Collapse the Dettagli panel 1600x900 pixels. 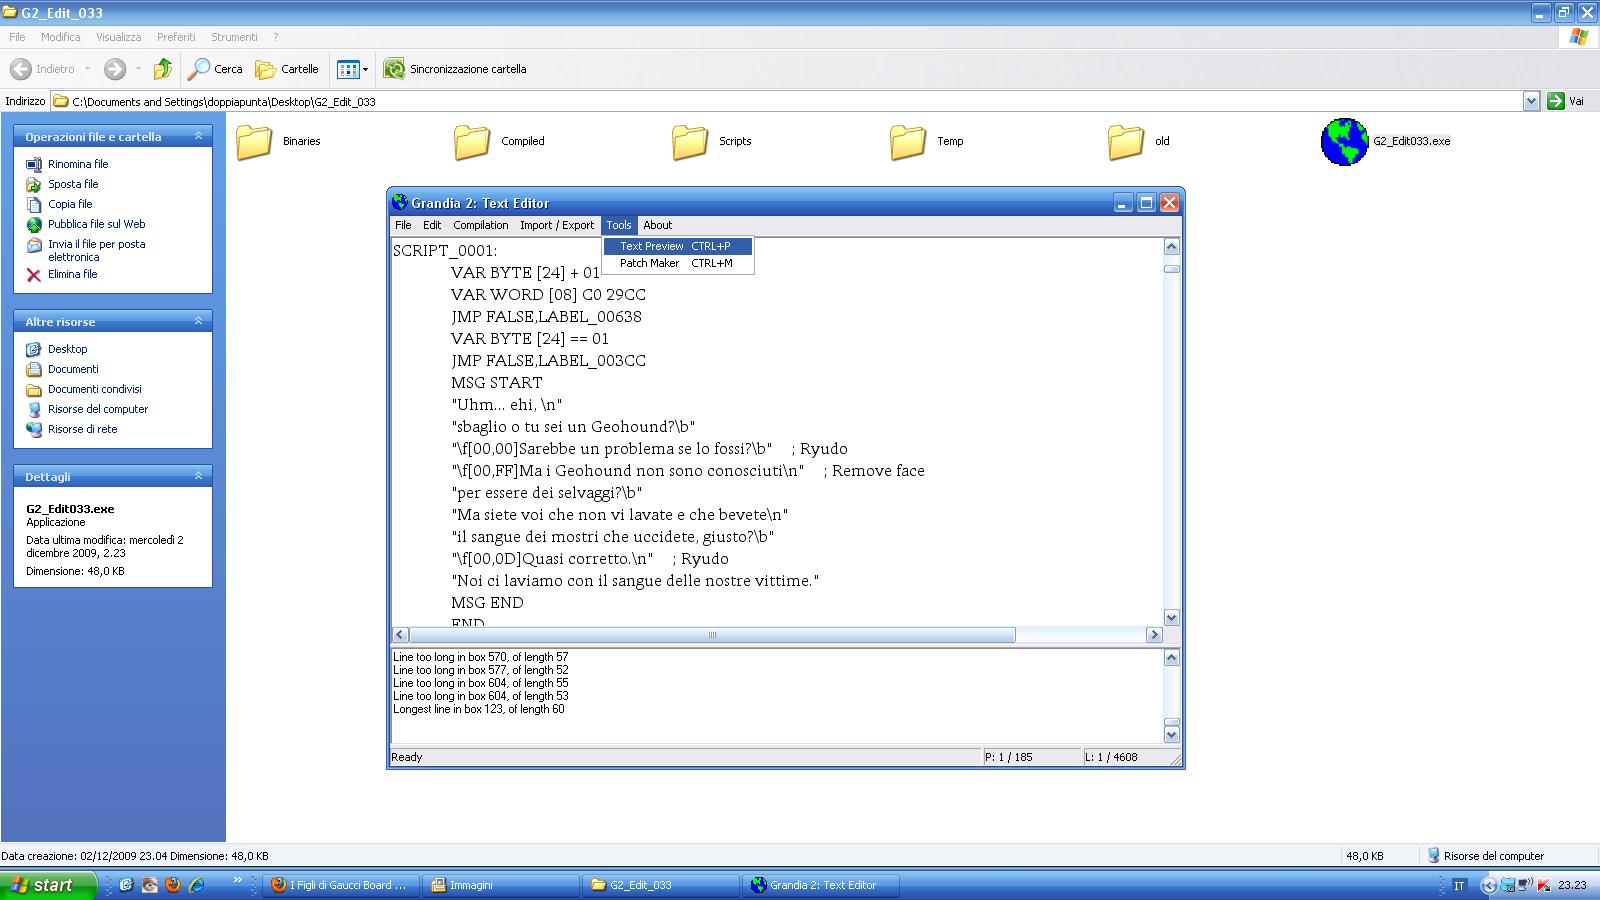click(198, 476)
